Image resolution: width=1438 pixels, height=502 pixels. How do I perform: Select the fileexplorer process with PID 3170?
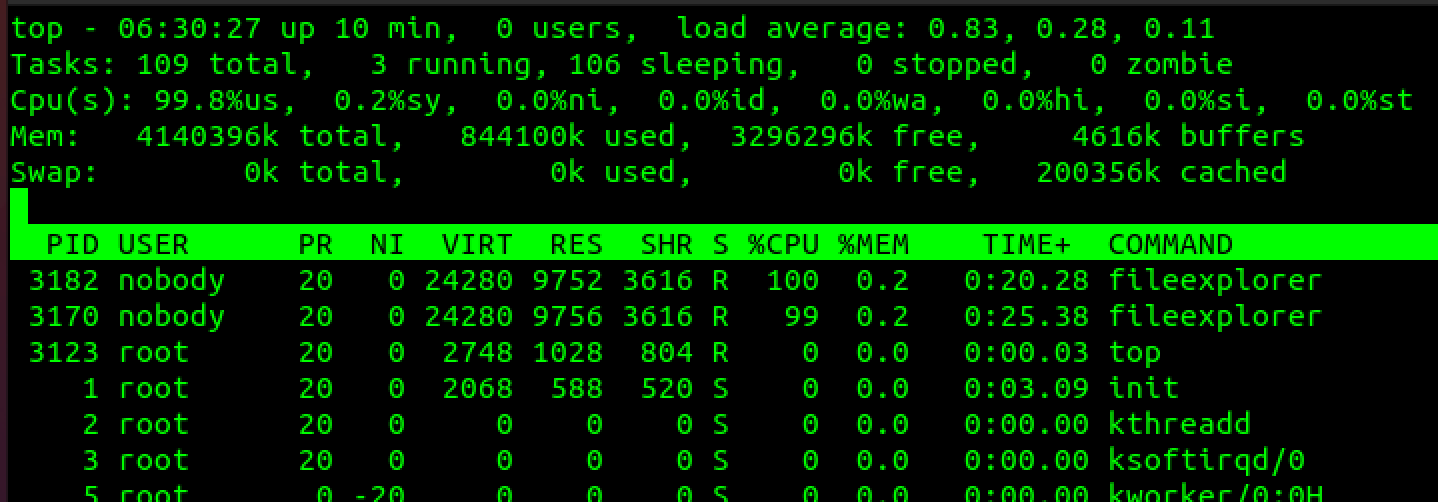(1214, 316)
